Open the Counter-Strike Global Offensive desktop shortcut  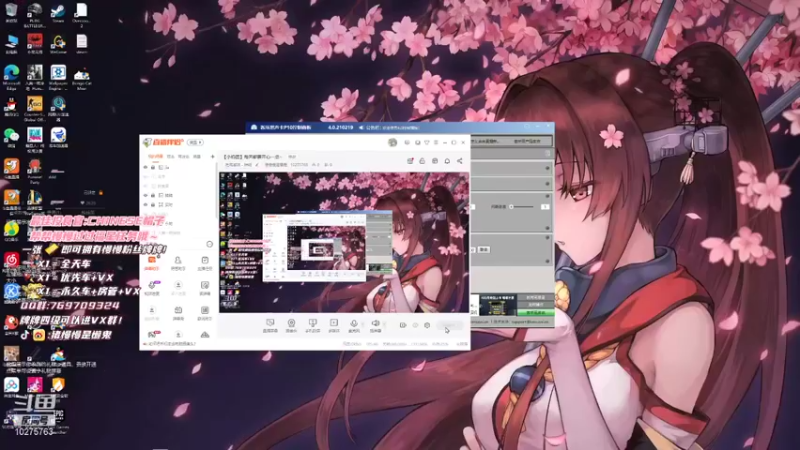coord(35,104)
